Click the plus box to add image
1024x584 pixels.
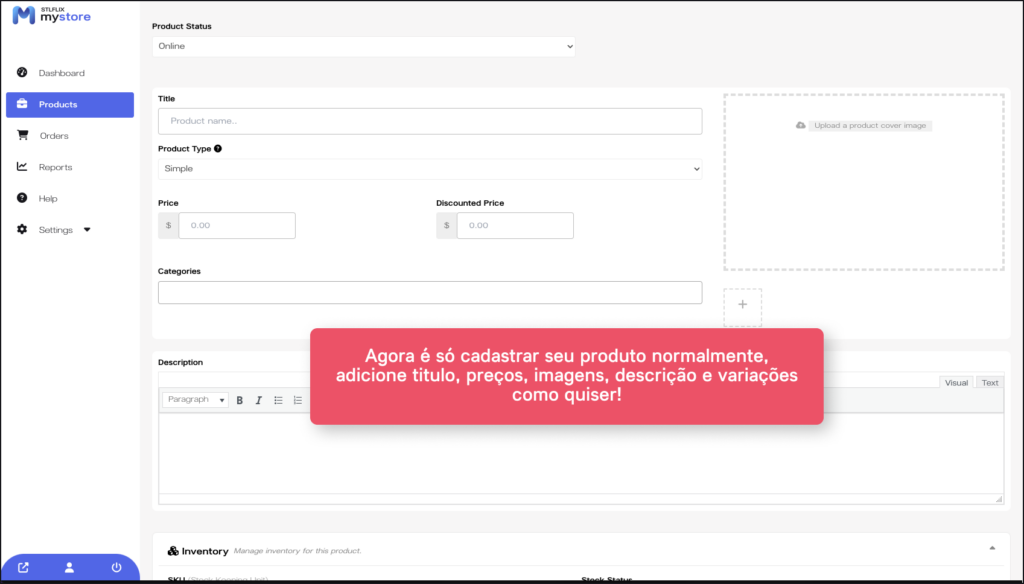742,307
